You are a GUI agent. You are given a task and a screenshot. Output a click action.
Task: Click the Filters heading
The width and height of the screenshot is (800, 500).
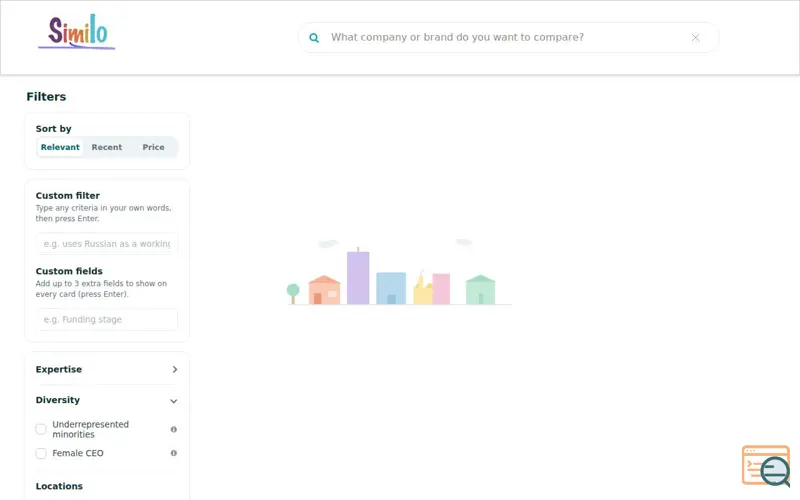[46, 96]
